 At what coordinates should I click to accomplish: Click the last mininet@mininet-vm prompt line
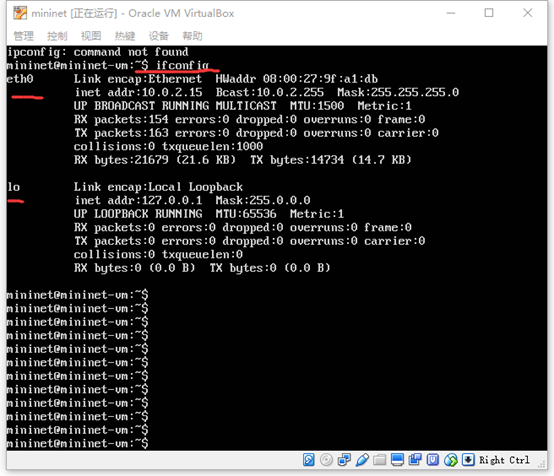[x=77, y=443]
